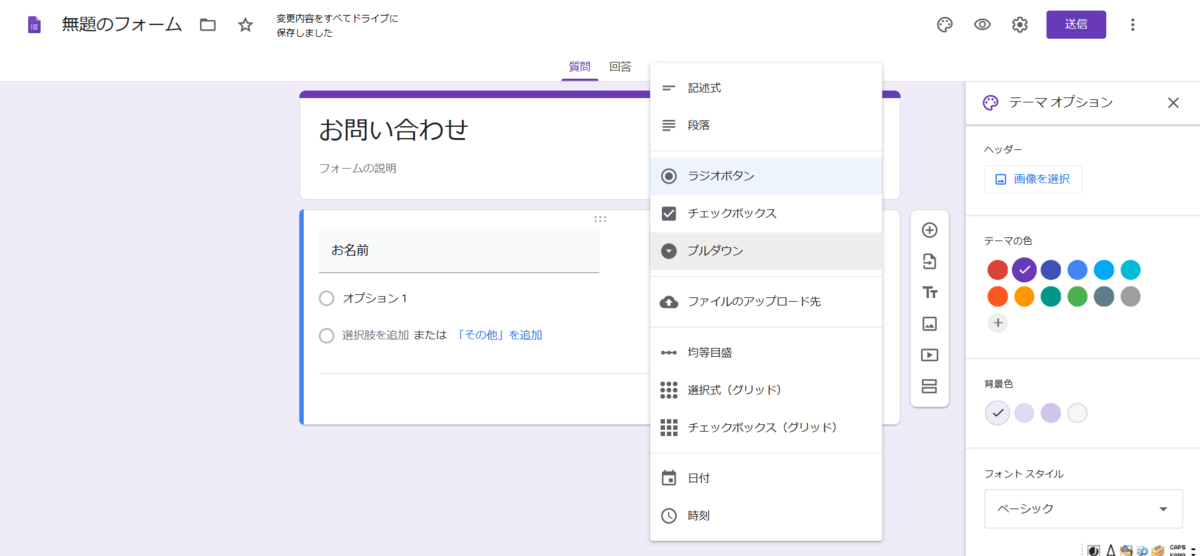Select プルダウン question type
Viewport: 1200px width, 556px height.
[x=766, y=251]
